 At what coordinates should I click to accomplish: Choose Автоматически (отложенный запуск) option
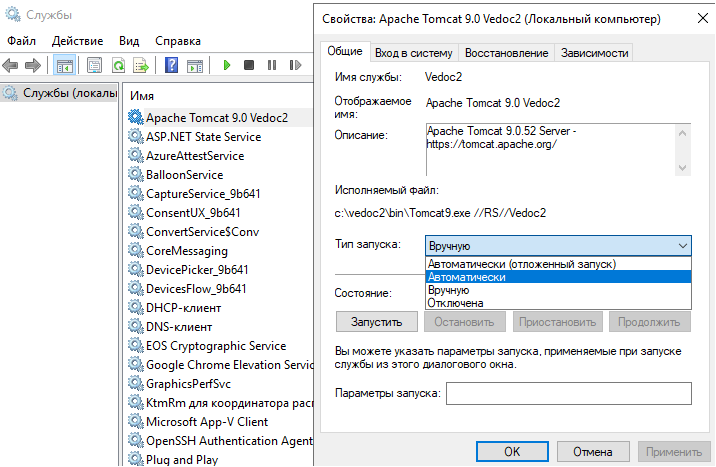558,264
